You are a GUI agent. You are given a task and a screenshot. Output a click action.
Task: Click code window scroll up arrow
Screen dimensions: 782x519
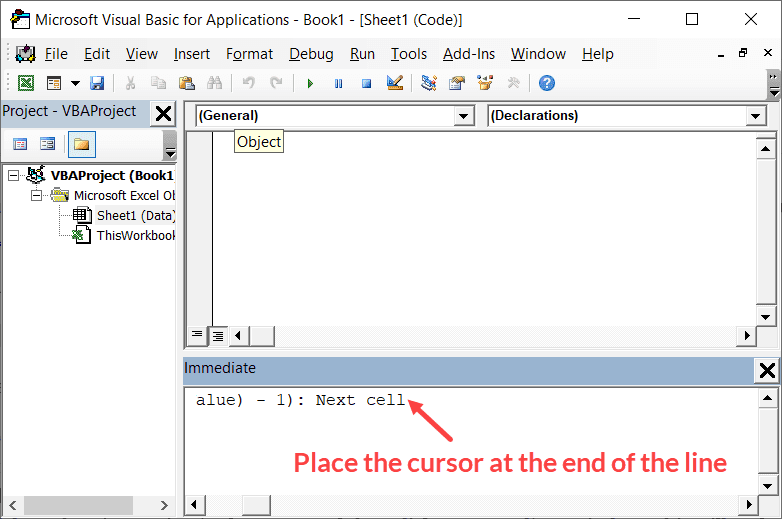coord(766,149)
